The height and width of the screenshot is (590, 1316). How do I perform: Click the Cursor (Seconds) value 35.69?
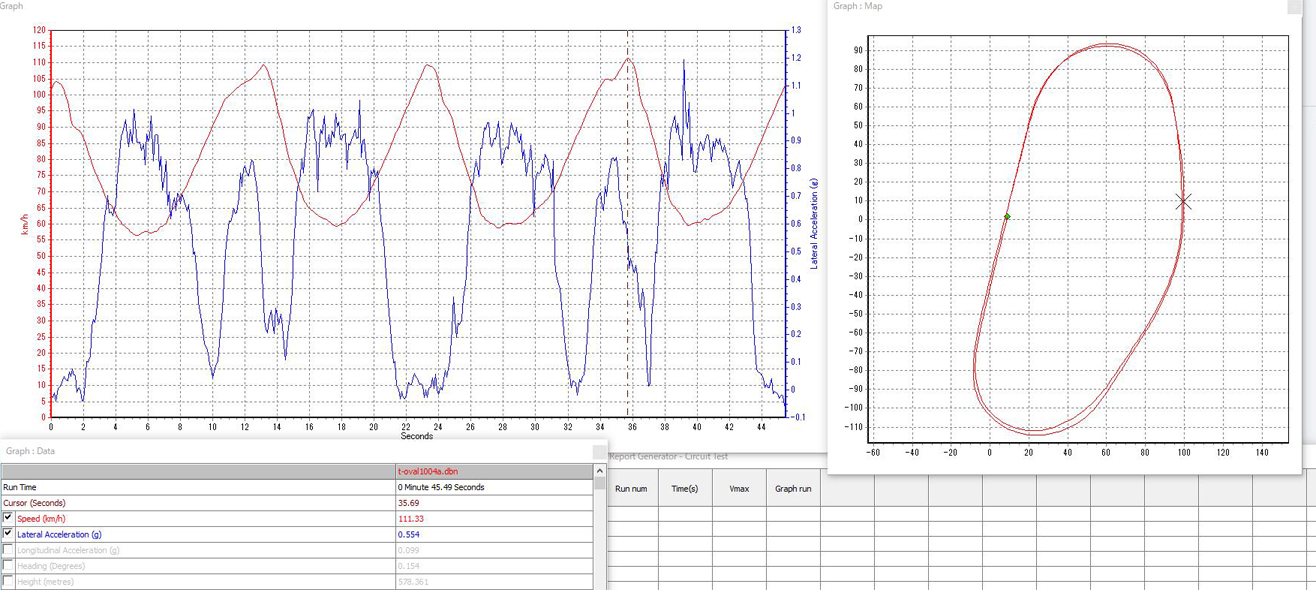click(409, 502)
